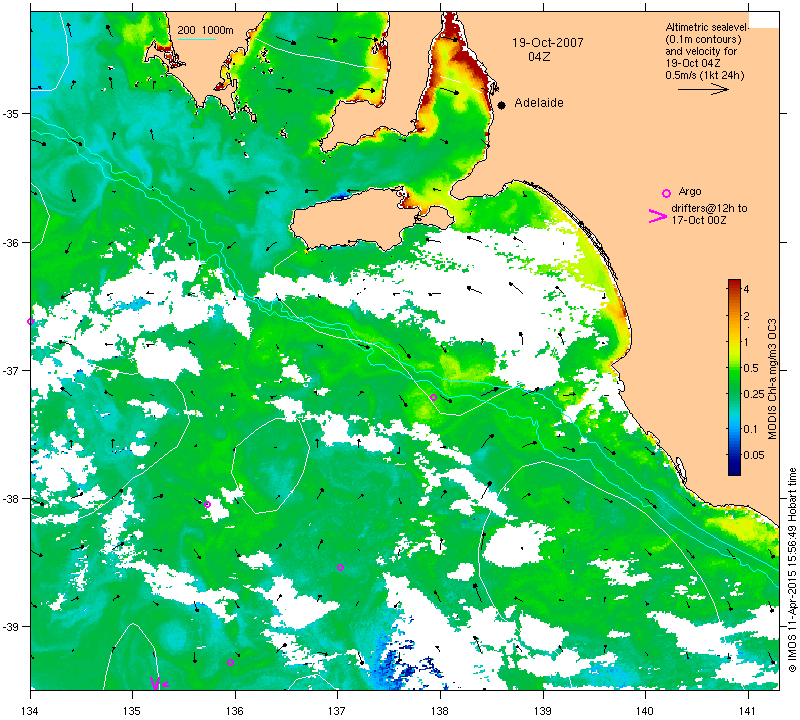Click the colorbar value label '0.25'
The width and height of the screenshot is (800, 720).
pos(754,394)
